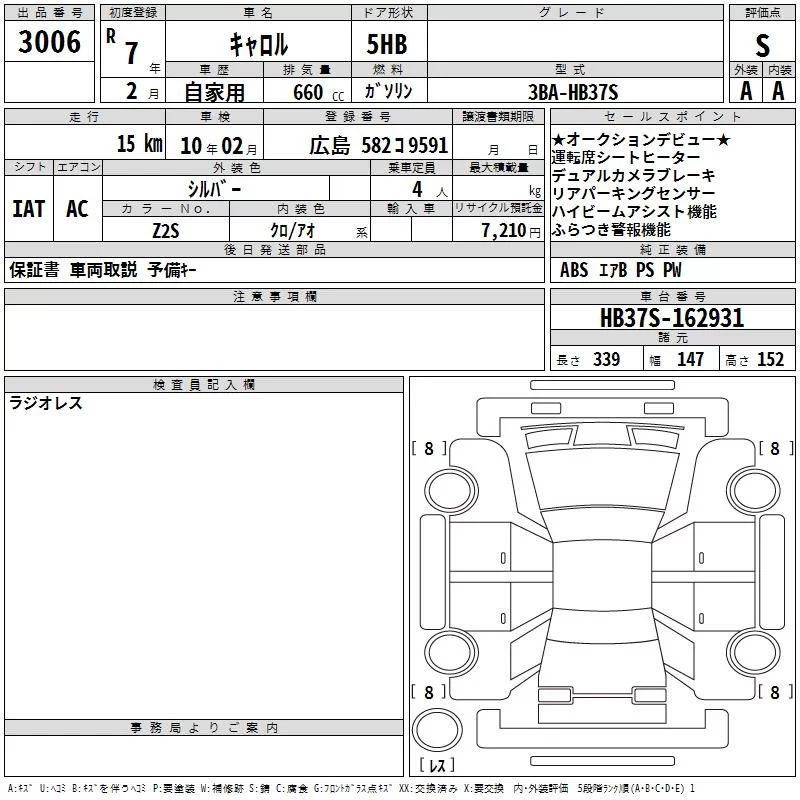Click the 注意事項欄 header
Screen dimensions: 800x800
coord(274,296)
